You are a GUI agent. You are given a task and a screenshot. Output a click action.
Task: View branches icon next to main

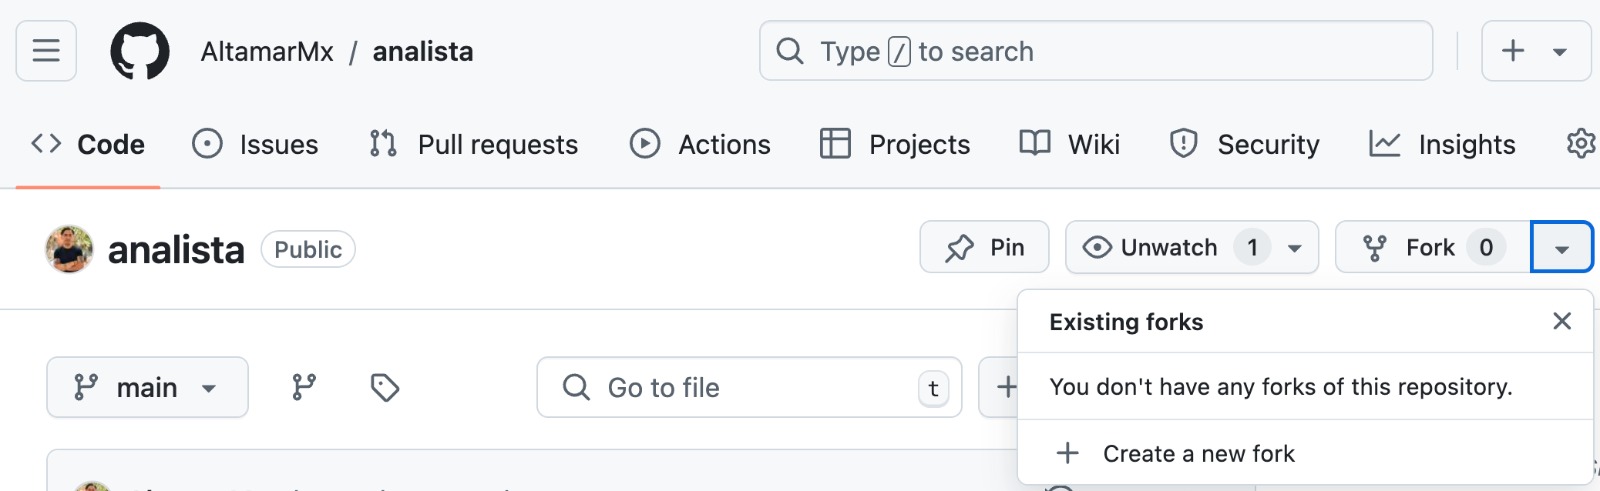tap(304, 387)
